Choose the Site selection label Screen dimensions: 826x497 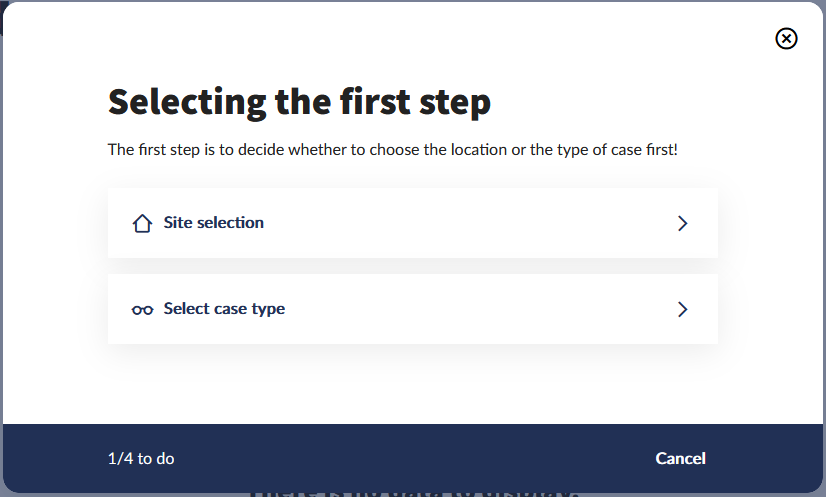(x=214, y=223)
